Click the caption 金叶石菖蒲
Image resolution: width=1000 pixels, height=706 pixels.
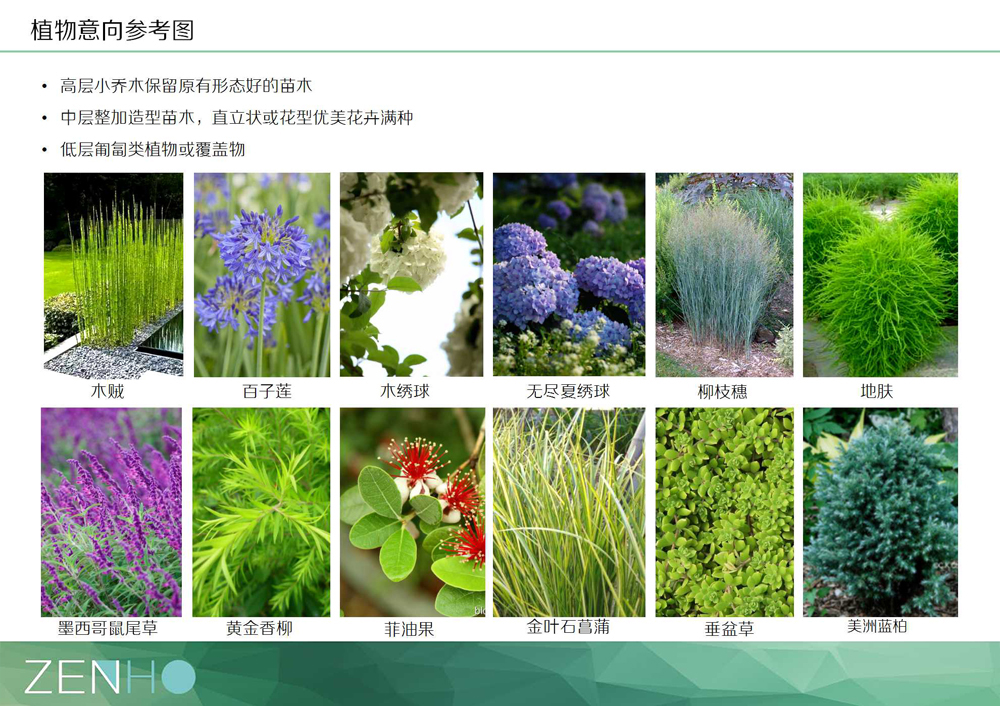568,627
